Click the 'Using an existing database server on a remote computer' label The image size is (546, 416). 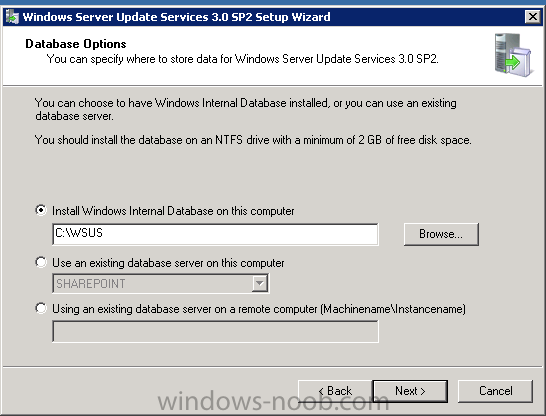tap(259, 309)
